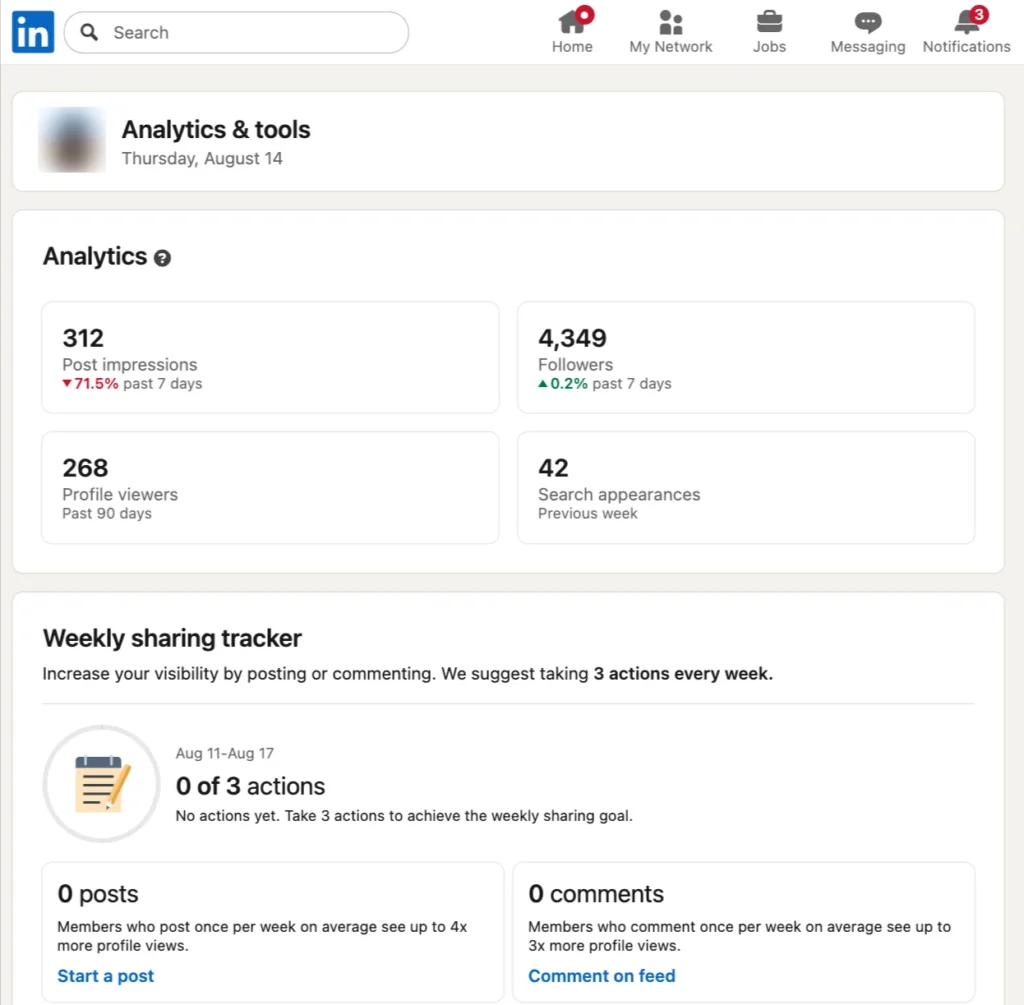Open the 268 Profile viewers card
The width and height of the screenshot is (1024, 1005).
[x=270, y=487]
